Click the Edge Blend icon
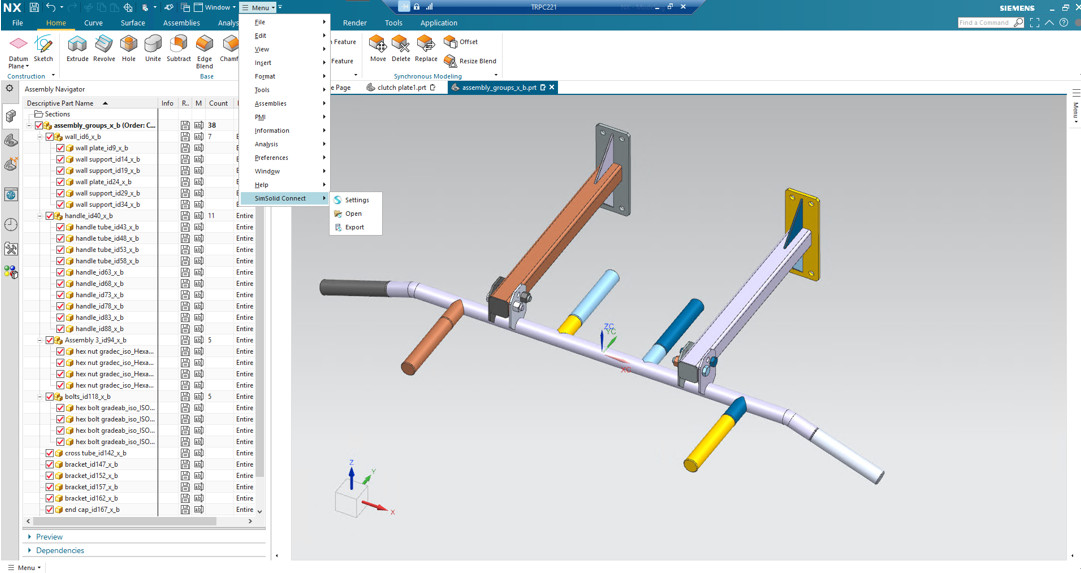Viewport: 1081px width, 573px height. [x=204, y=47]
